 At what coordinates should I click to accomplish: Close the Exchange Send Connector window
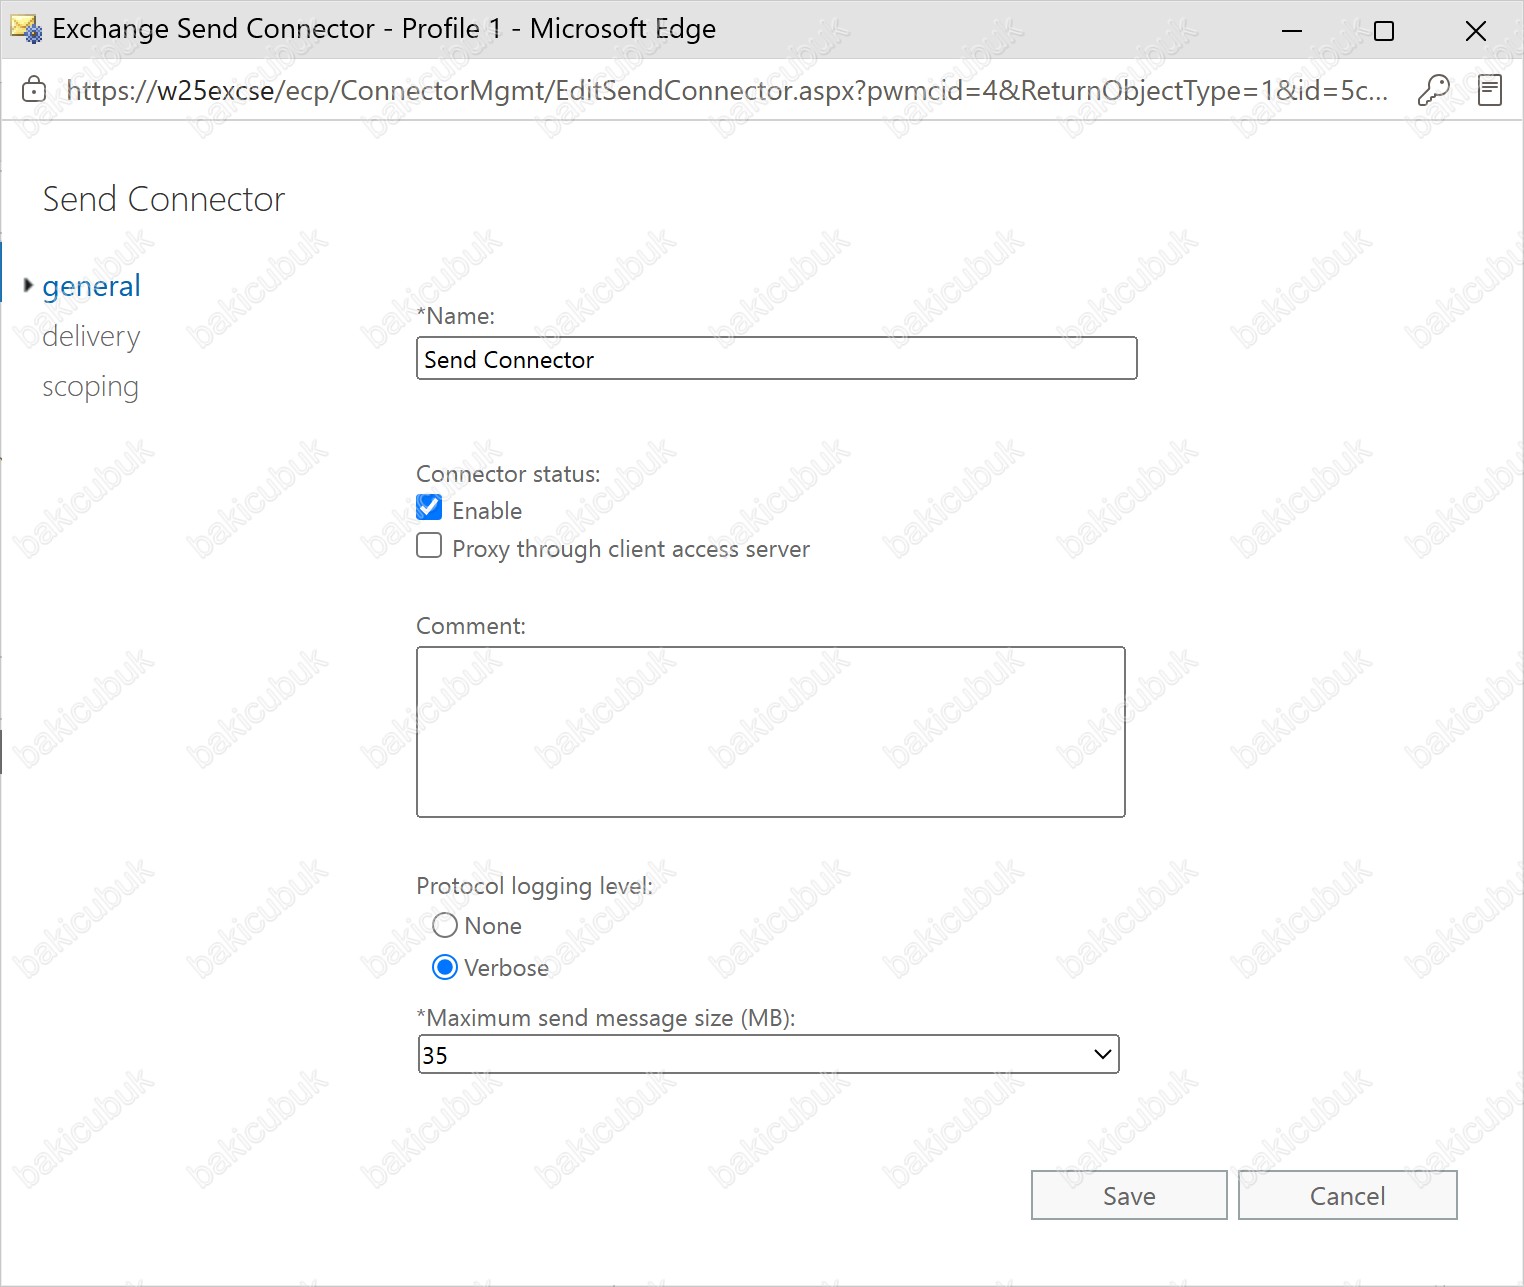click(x=1475, y=31)
